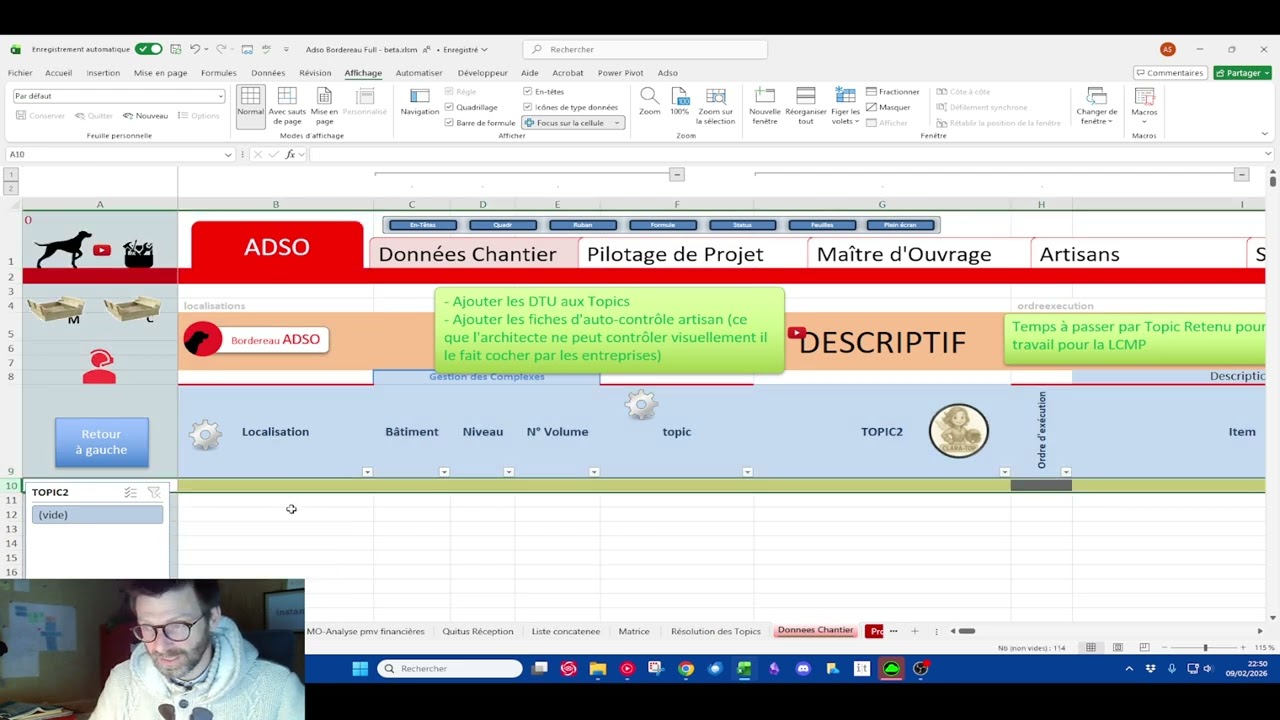The width and height of the screenshot is (1280, 720).
Task: Click Masquer to hide the window
Action: coord(888,107)
